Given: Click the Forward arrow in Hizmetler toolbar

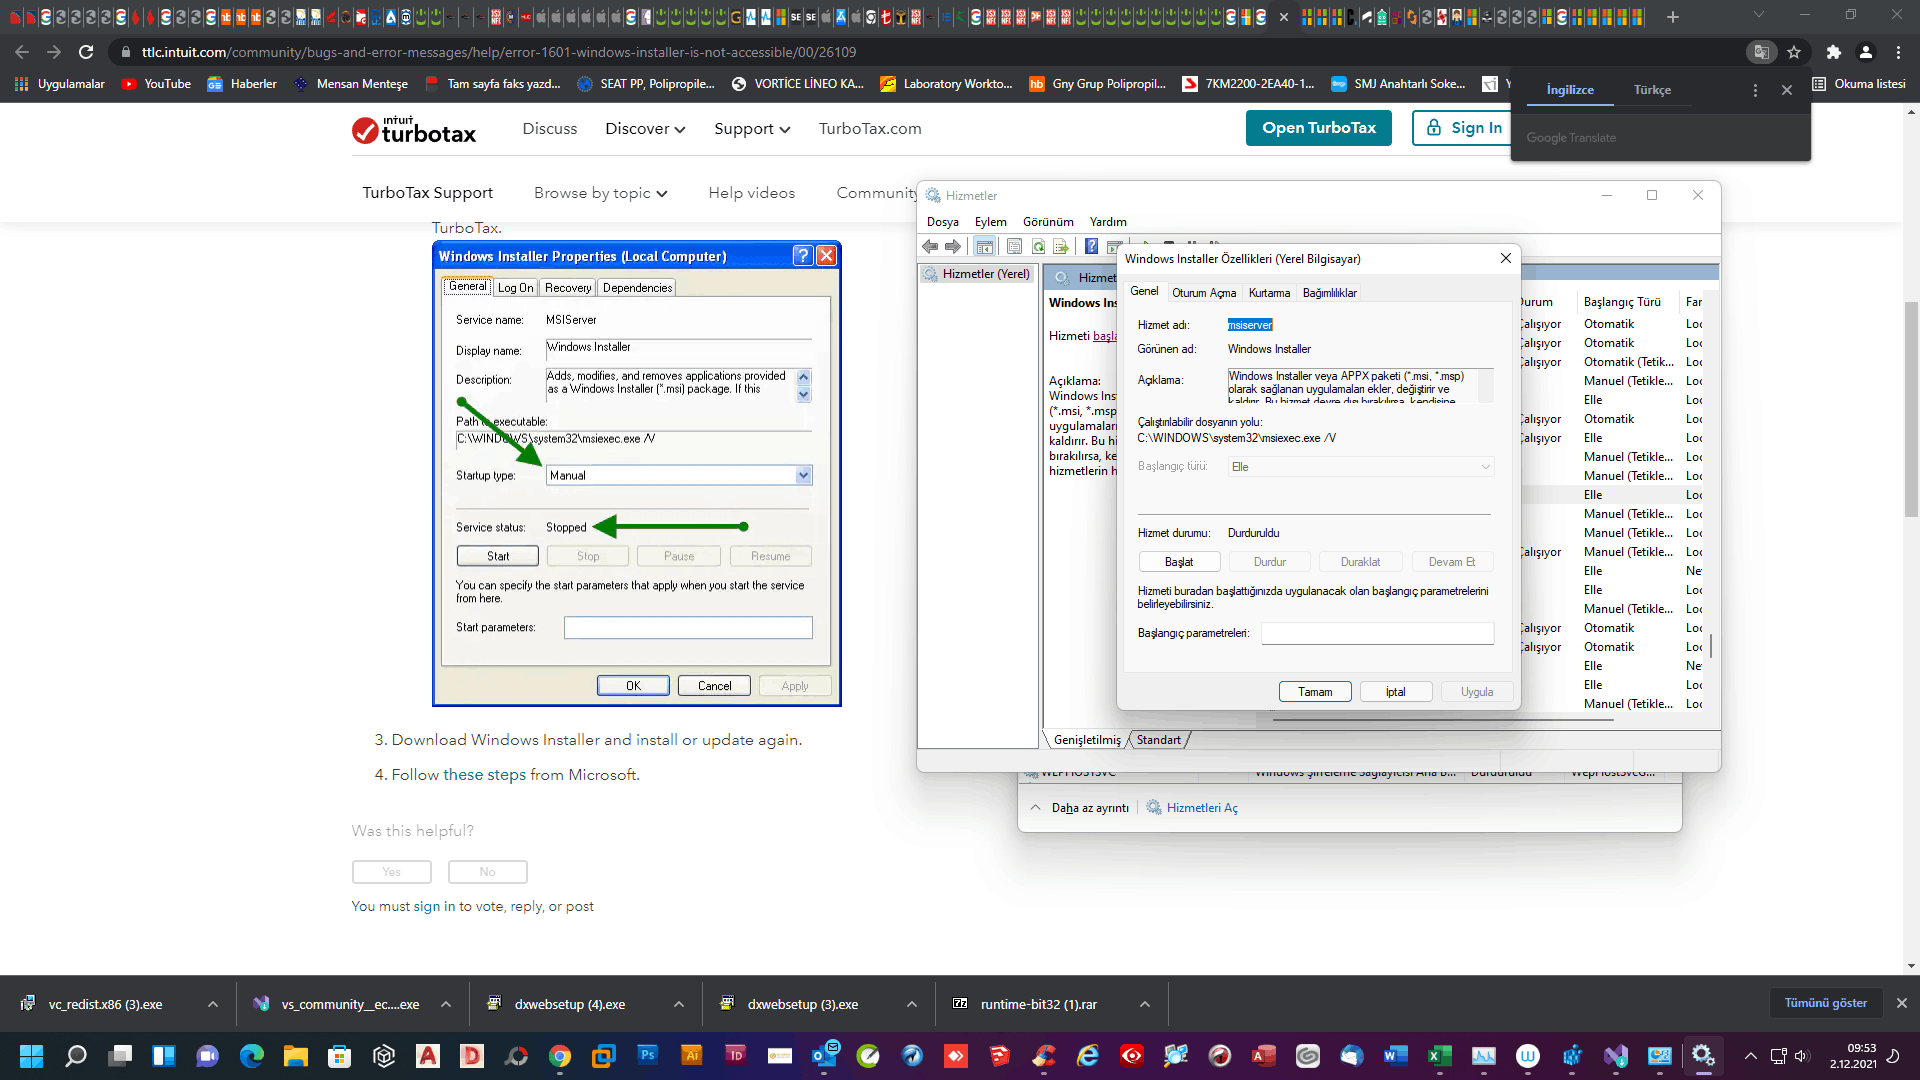Looking at the screenshot, I should [x=953, y=246].
